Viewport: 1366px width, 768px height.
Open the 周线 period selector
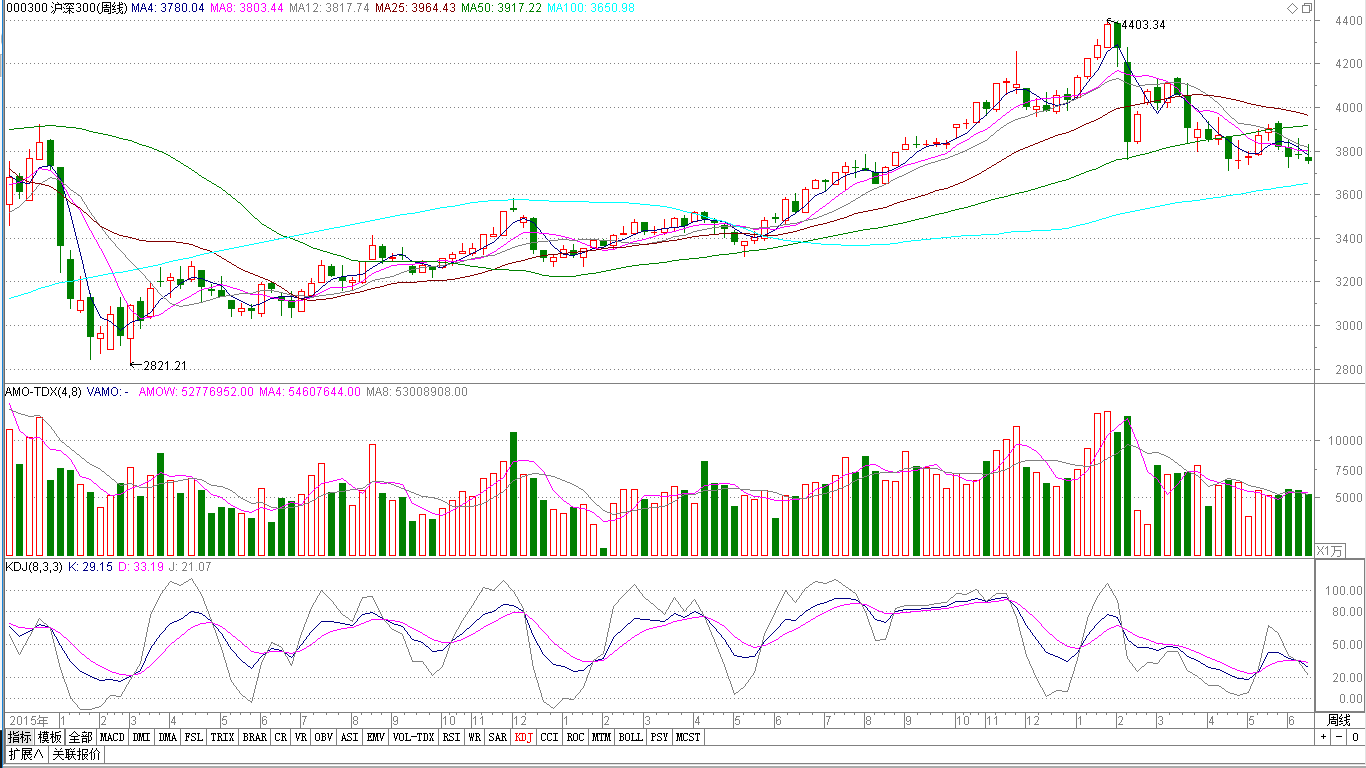pos(1339,720)
